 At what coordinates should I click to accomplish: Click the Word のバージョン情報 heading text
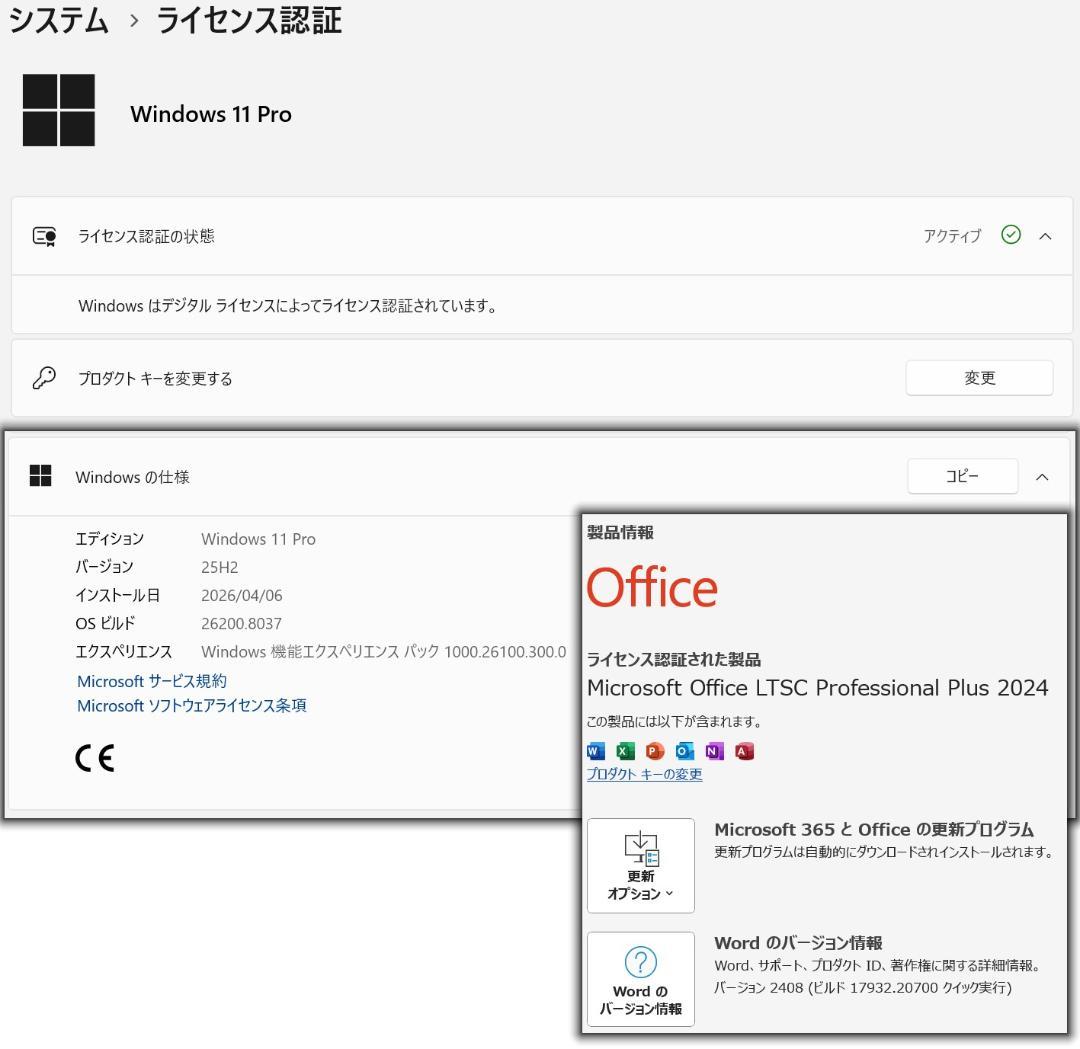[x=798, y=943]
